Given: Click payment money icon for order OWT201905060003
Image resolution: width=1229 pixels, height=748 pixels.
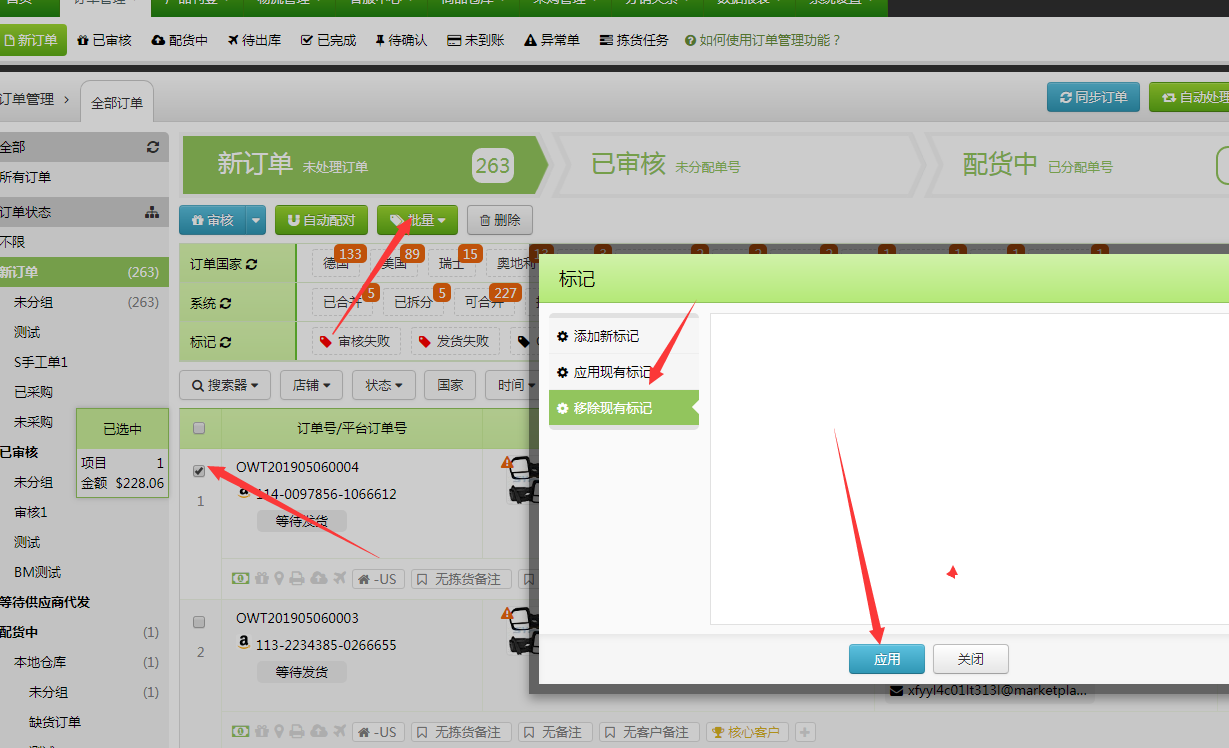Looking at the screenshot, I should coord(241,732).
